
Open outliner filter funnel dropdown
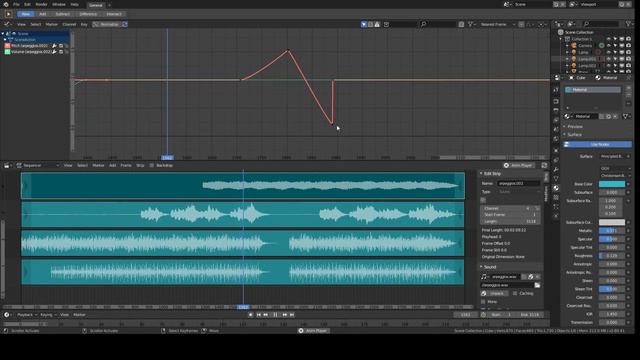pyautogui.click(x=629, y=24)
